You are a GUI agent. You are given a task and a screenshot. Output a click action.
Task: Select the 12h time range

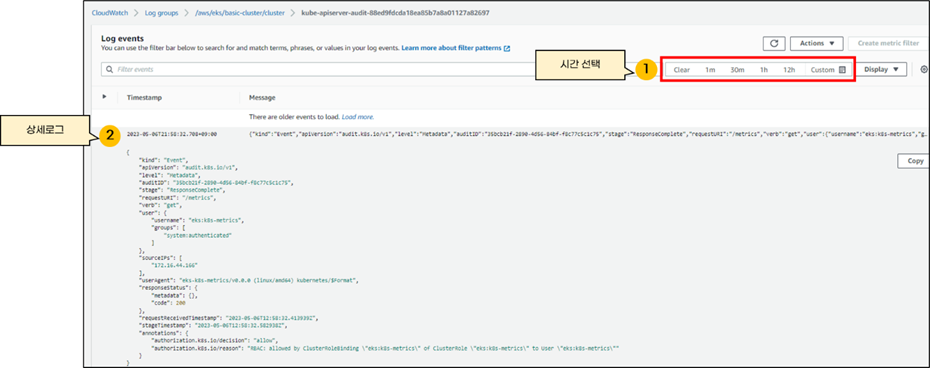click(789, 69)
